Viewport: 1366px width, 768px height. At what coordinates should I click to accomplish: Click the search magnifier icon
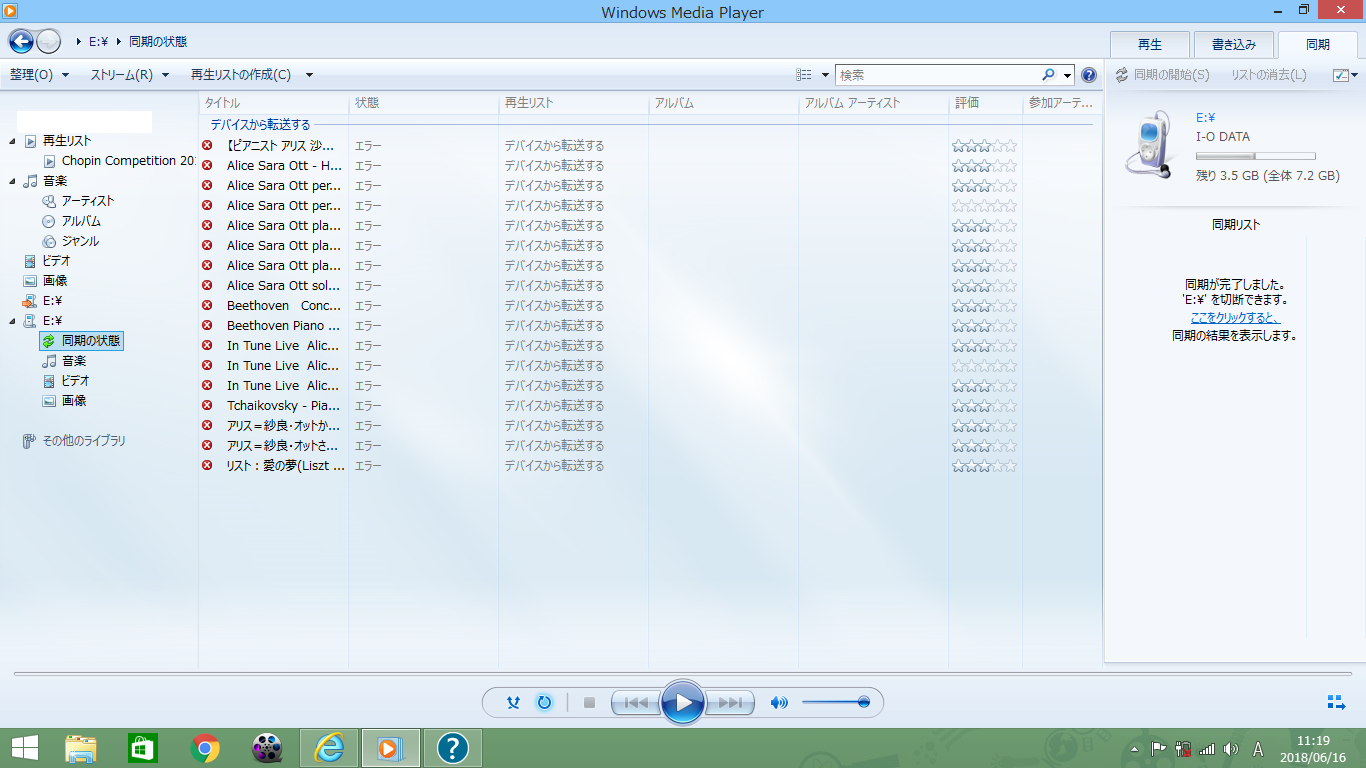pyautogui.click(x=1048, y=75)
